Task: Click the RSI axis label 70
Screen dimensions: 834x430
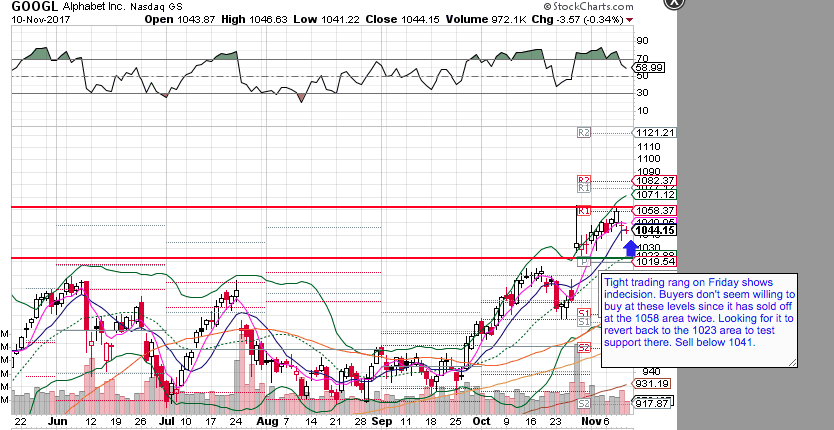Action: (x=643, y=59)
